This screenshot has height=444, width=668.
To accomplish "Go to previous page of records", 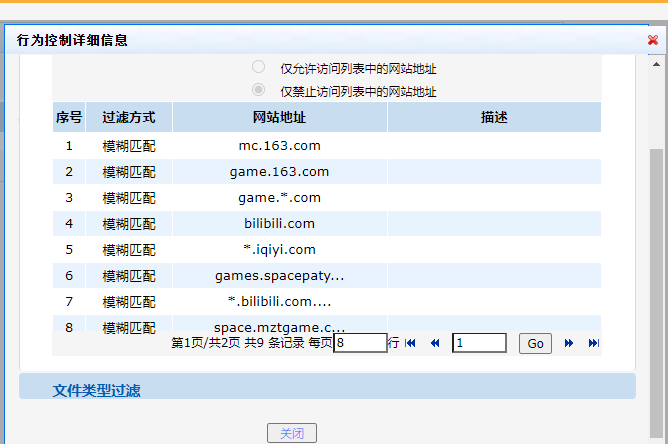I will (435, 343).
